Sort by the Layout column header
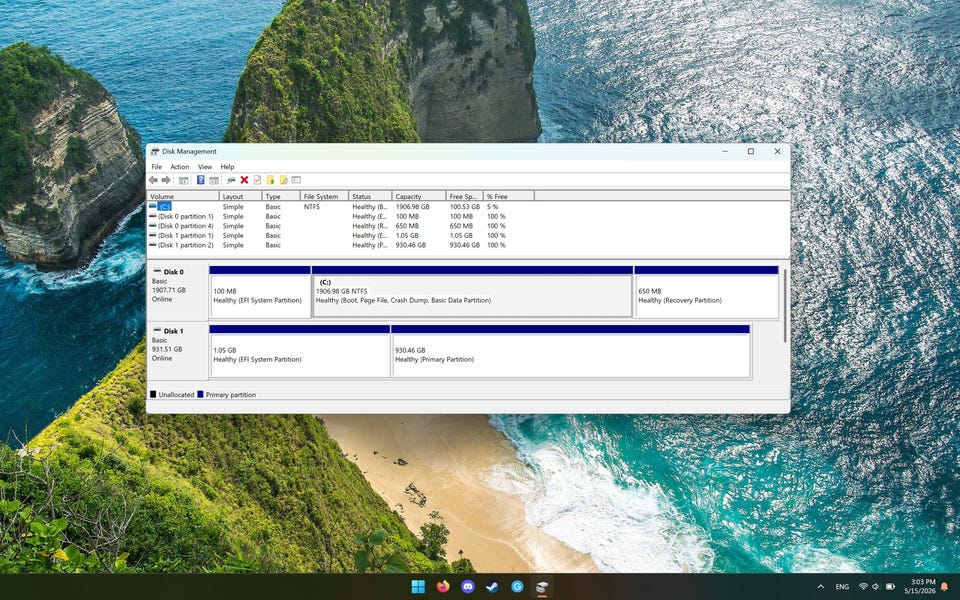 [241, 197]
